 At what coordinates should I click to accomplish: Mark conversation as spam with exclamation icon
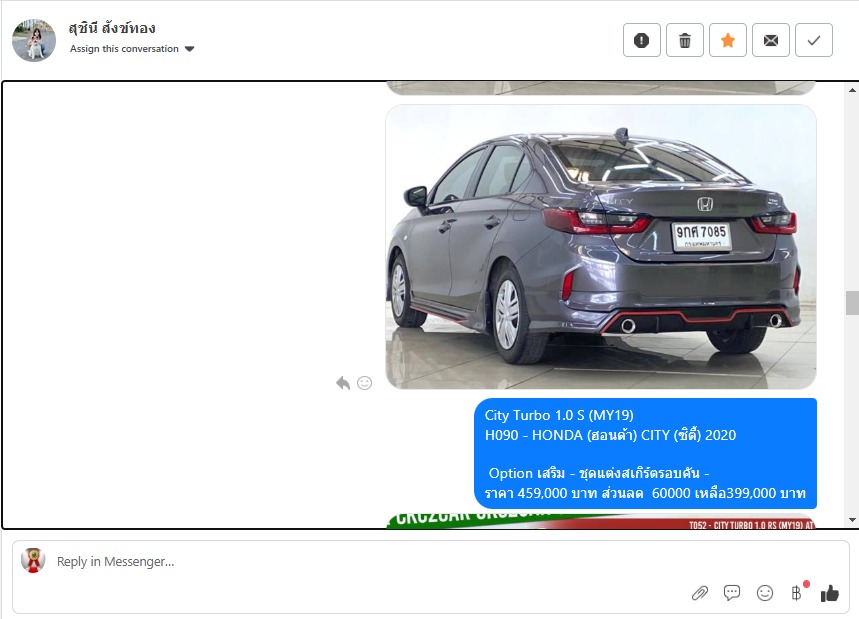point(642,40)
